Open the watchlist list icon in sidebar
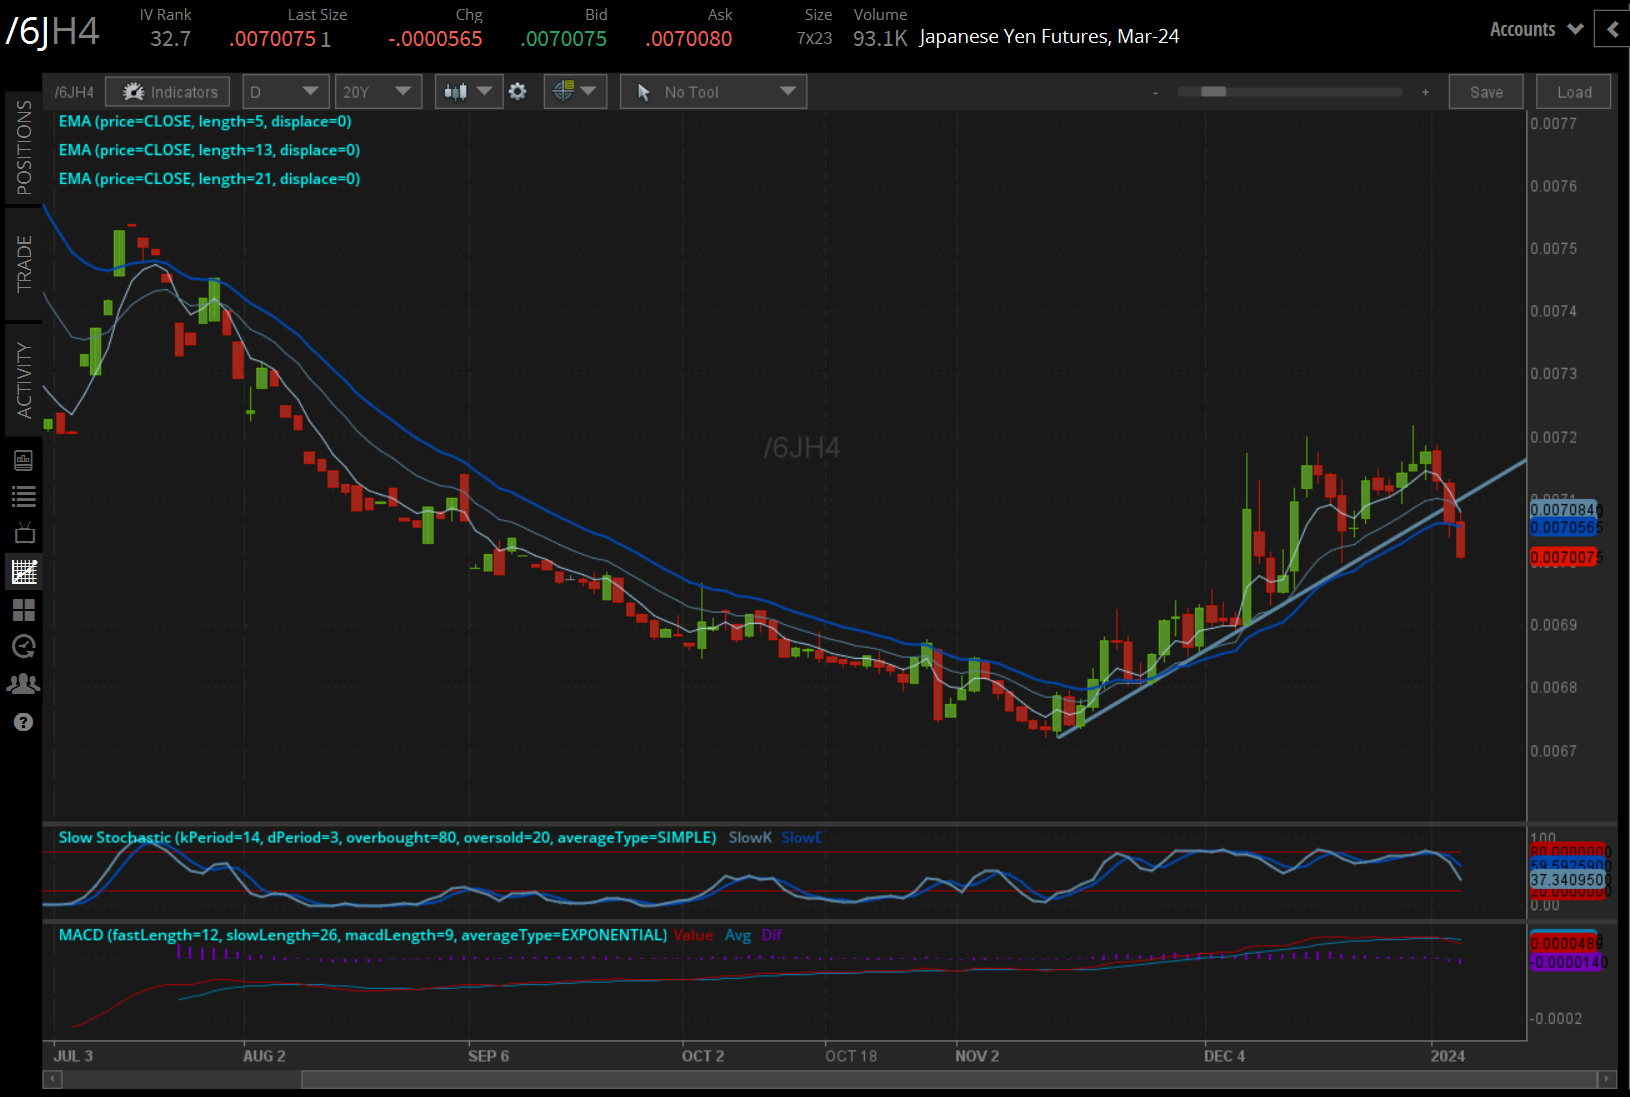The height and width of the screenshot is (1097, 1630). coord(23,496)
